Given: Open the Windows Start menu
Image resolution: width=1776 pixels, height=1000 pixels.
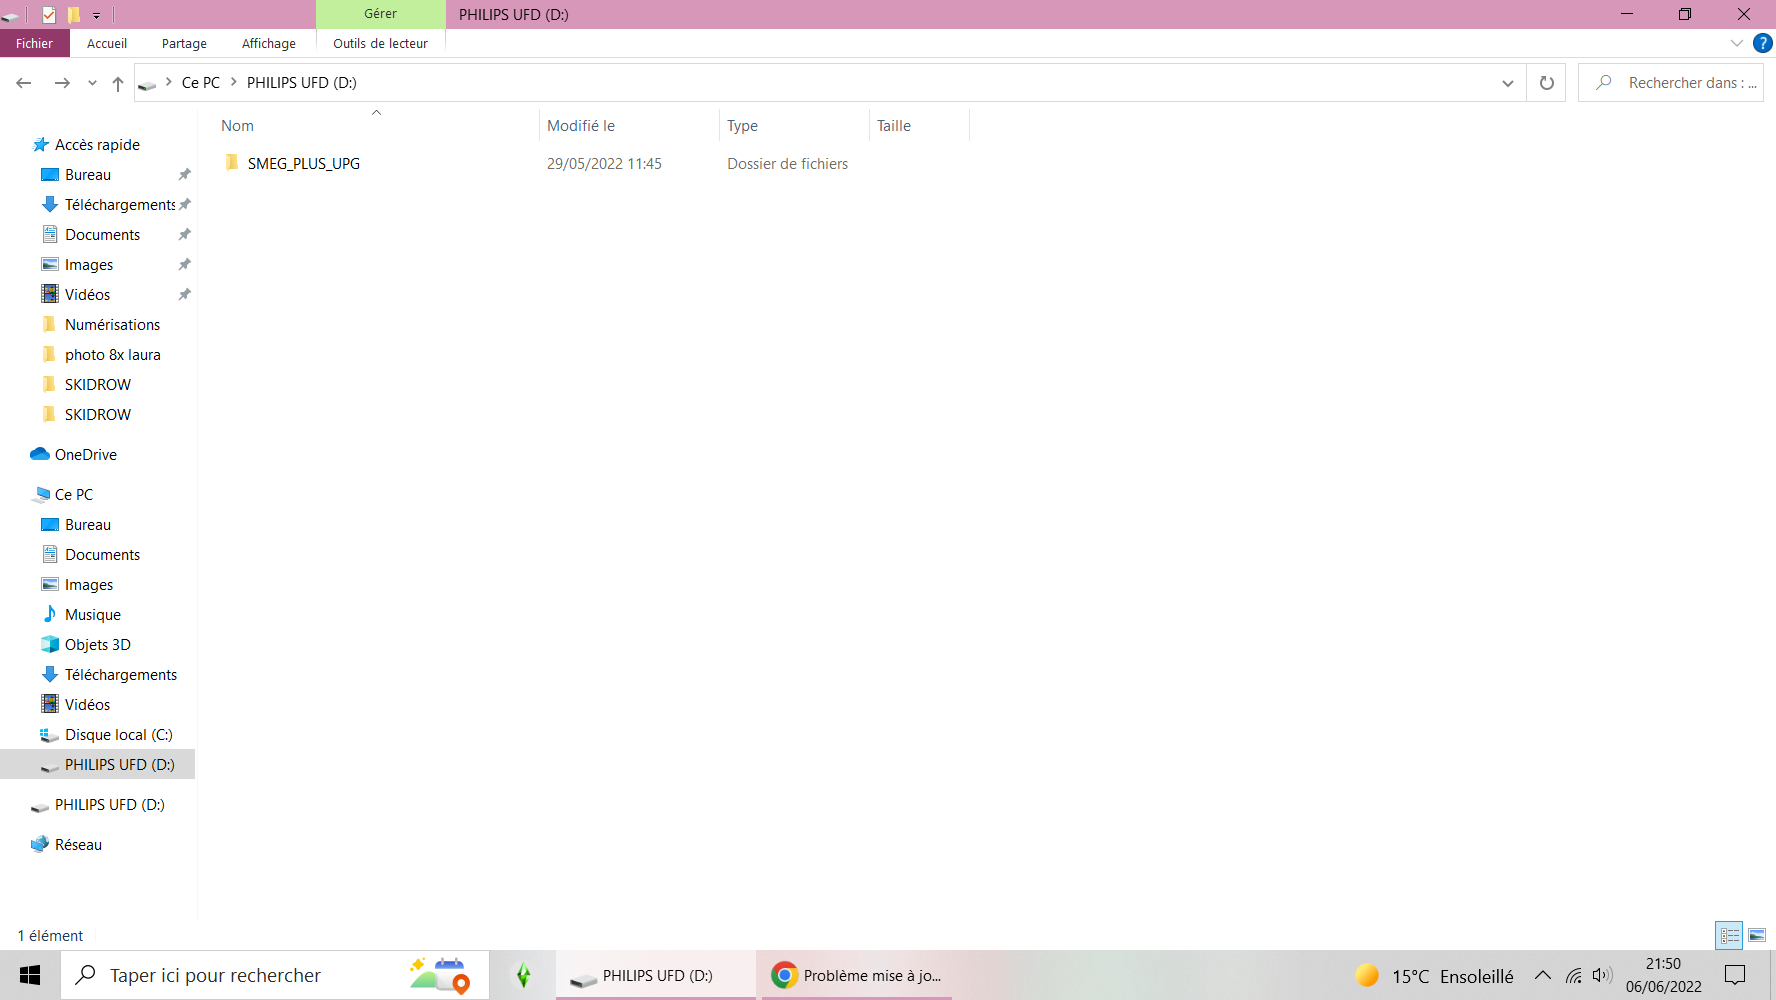Looking at the screenshot, I should pyautogui.click(x=30, y=975).
